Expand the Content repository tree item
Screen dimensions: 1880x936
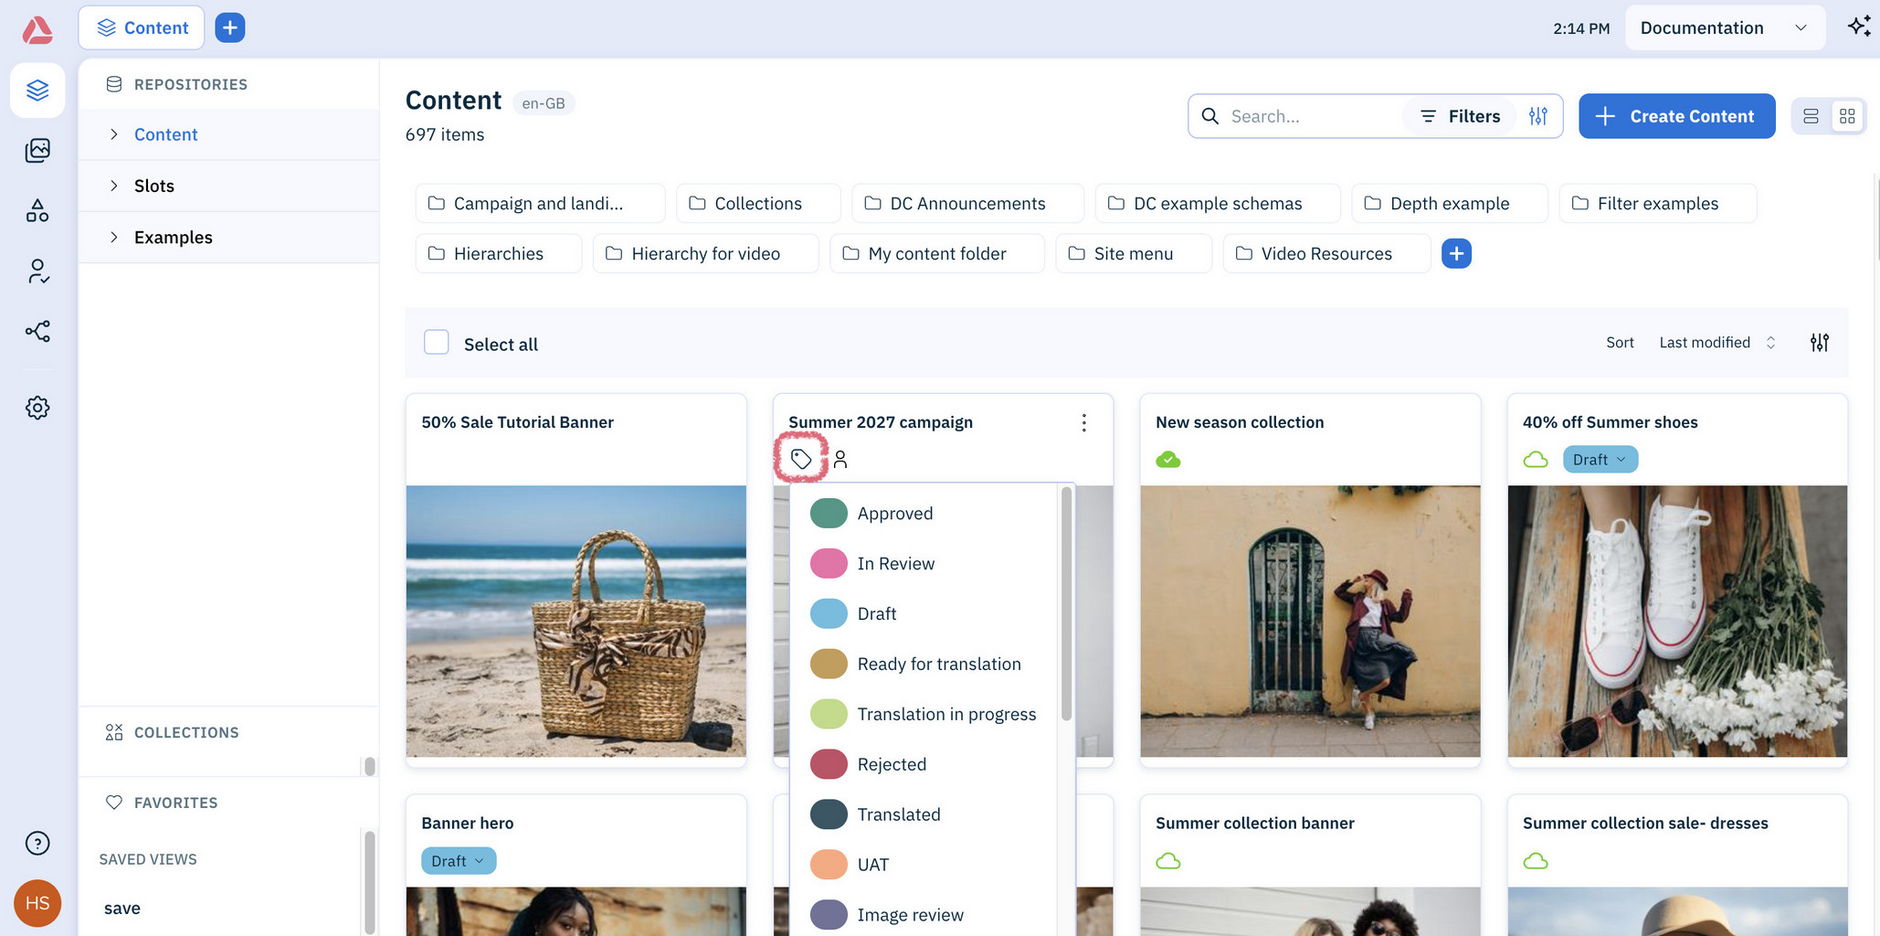pos(114,134)
